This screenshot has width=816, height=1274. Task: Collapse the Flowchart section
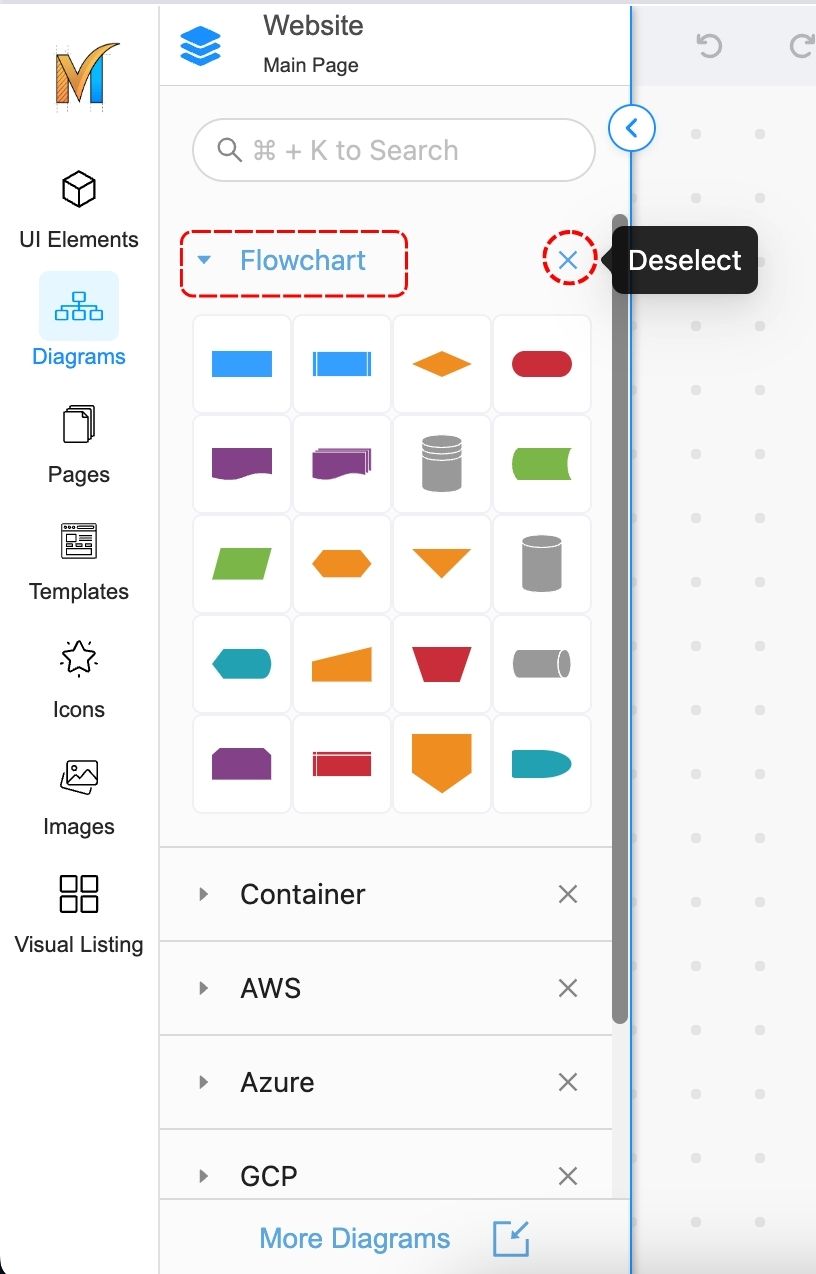tap(205, 261)
